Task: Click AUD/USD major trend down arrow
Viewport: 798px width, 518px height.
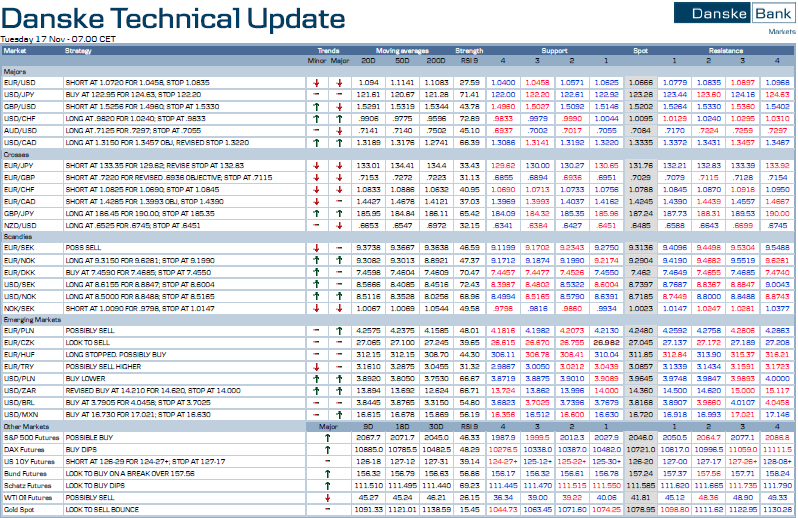Action: (x=339, y=129)
